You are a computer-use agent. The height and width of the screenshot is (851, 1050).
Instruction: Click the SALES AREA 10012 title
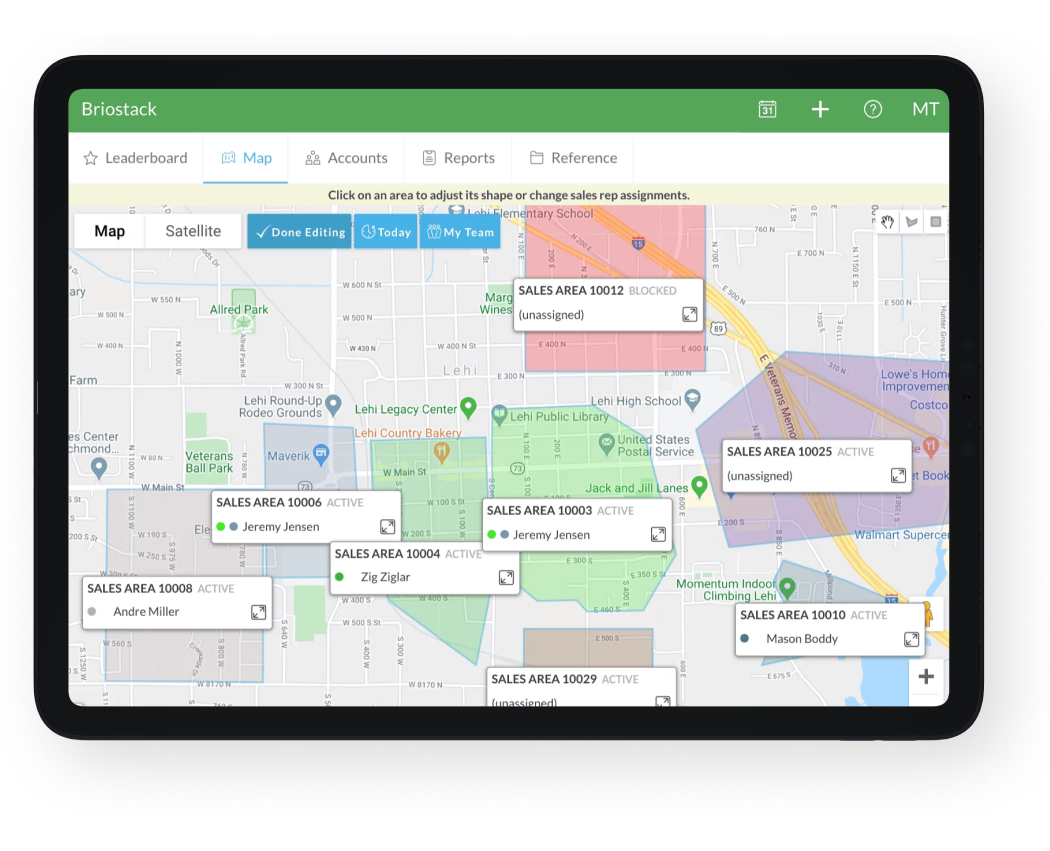point(571,291)
